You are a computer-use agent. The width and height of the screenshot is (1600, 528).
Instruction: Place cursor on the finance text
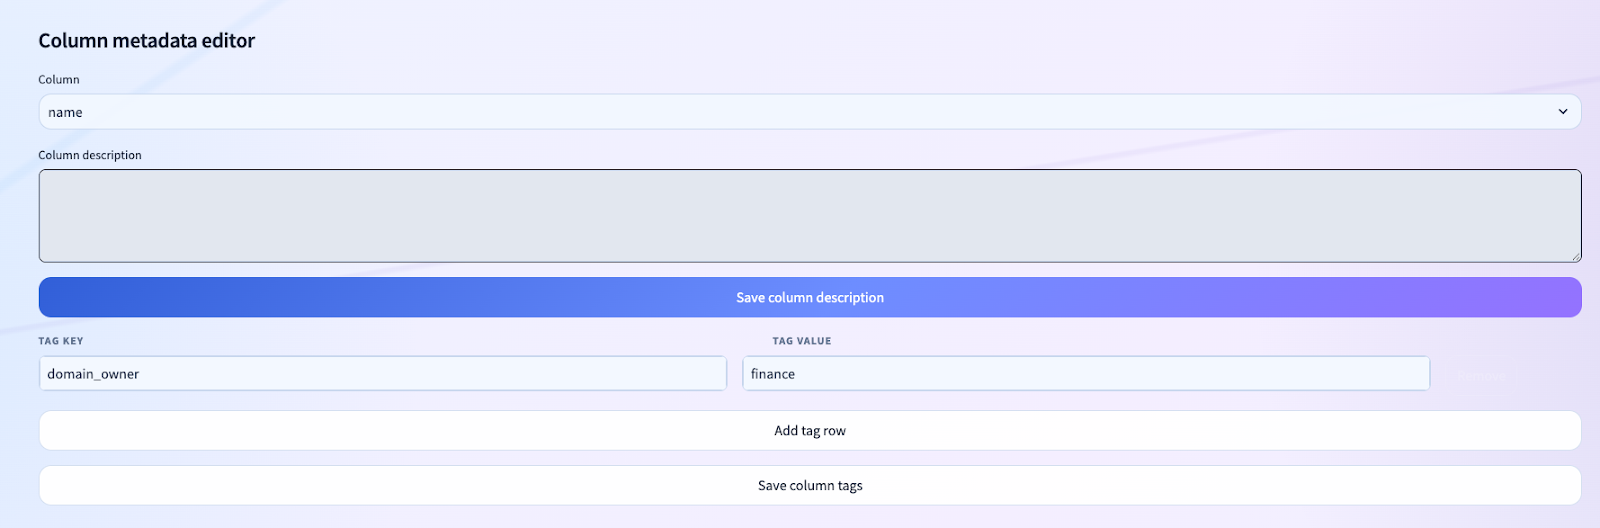coord(773,374)
